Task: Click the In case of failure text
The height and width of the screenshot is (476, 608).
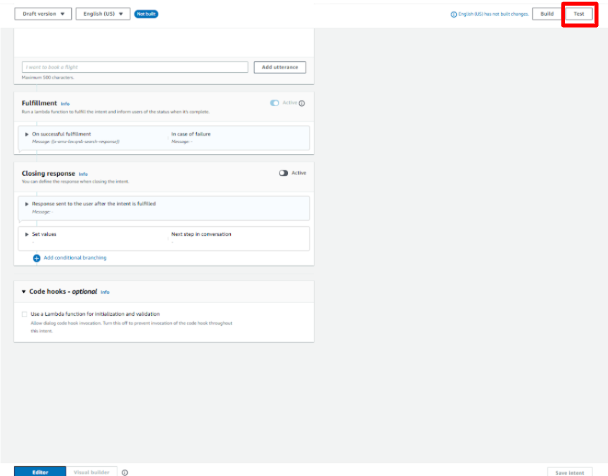Action: coord(191,134)
